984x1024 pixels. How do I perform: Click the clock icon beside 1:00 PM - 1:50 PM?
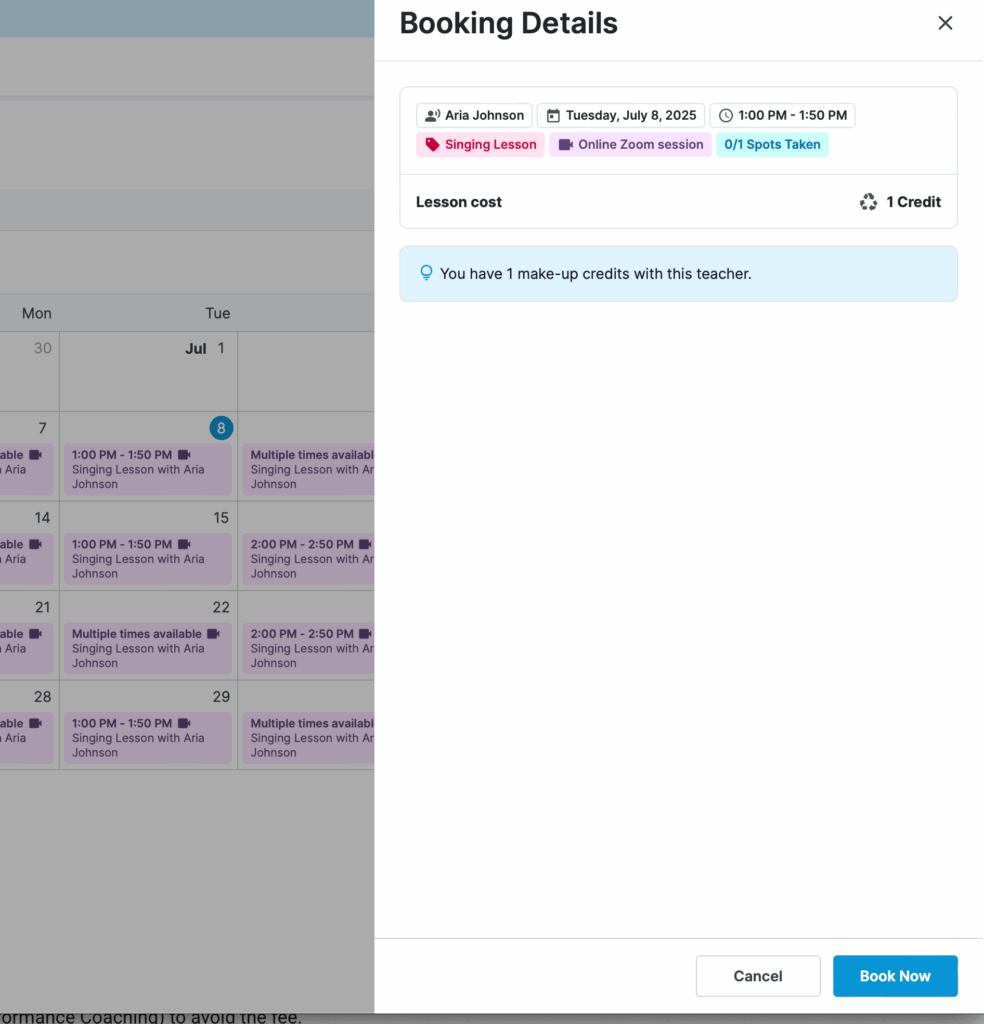point(726,115)
